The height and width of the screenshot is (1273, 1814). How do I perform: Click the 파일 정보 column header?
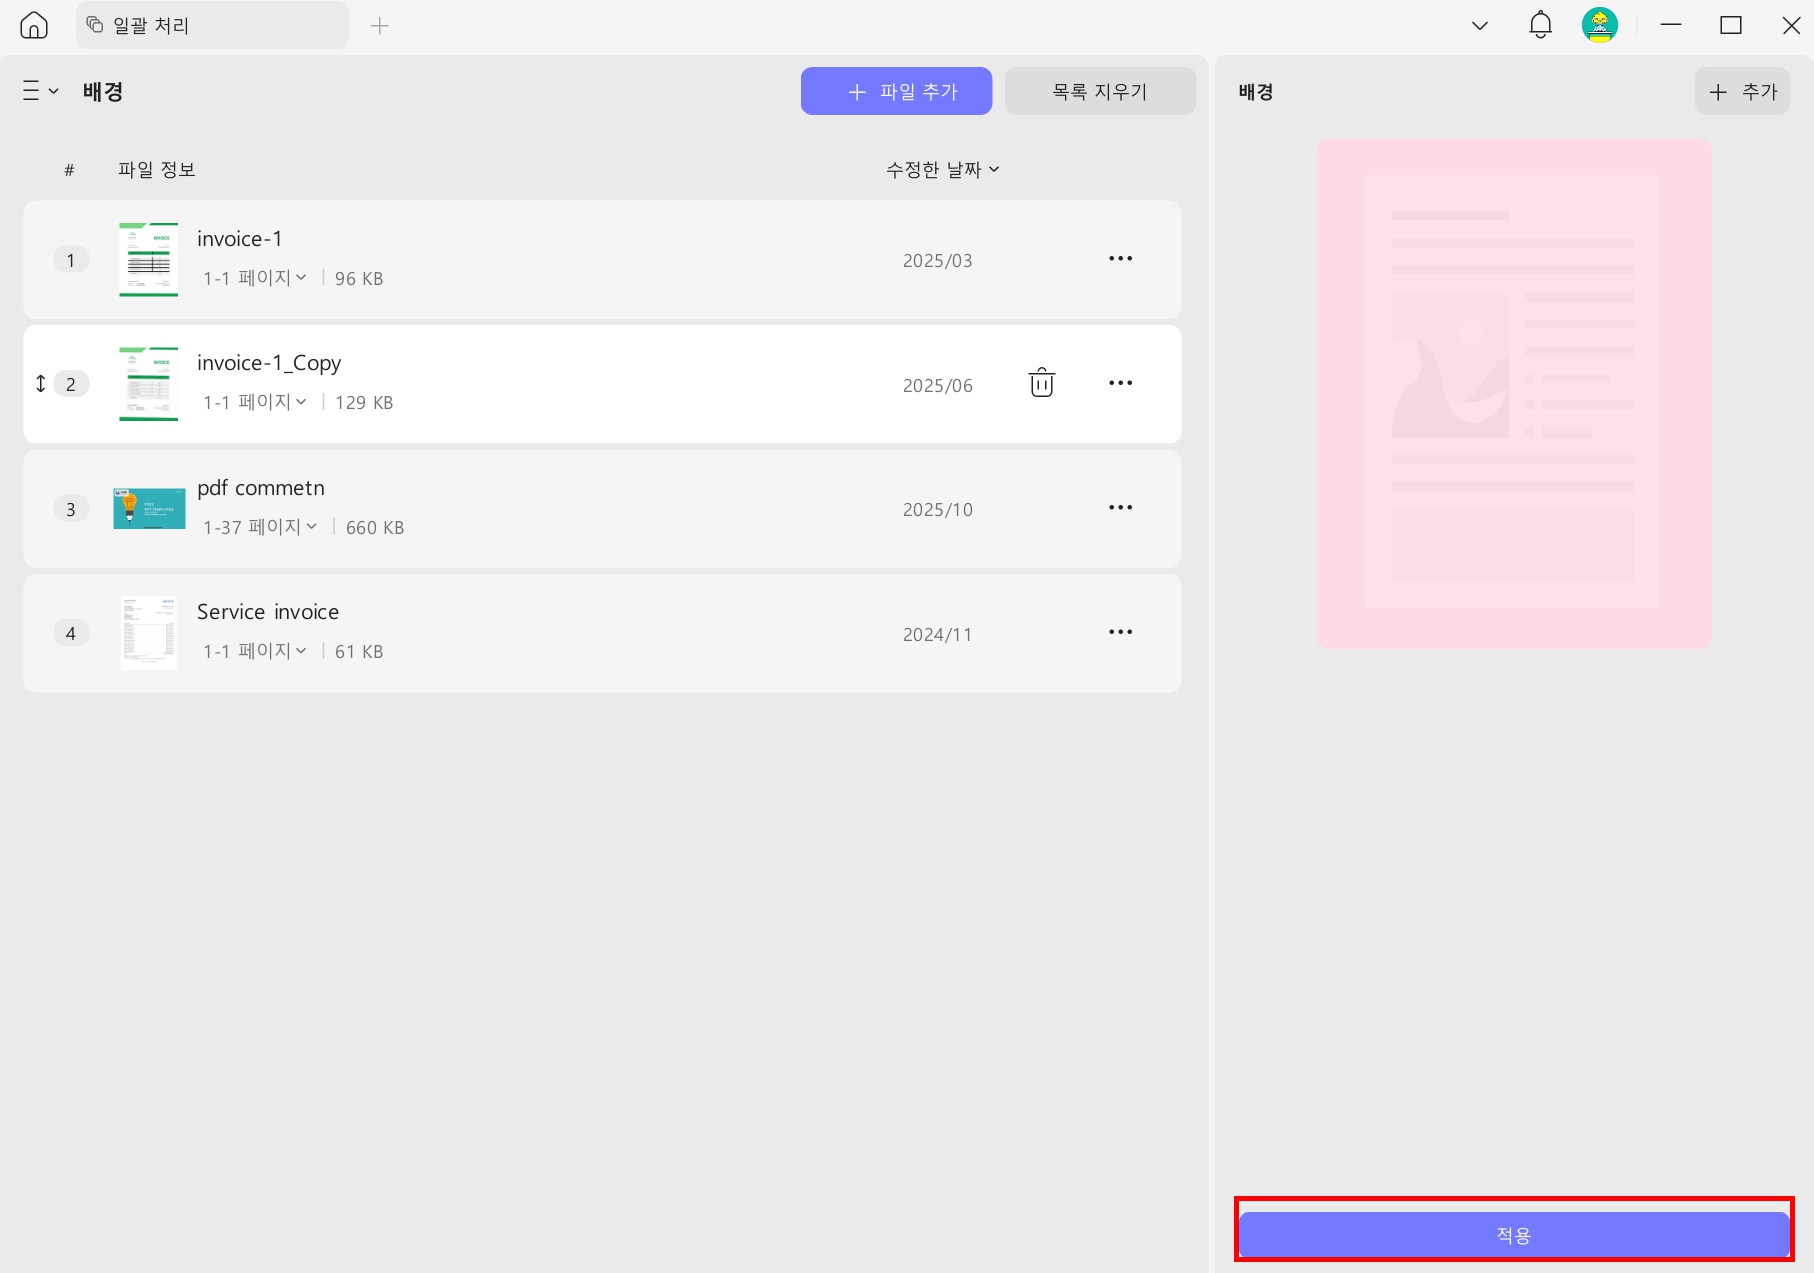(x=157, y=170)
